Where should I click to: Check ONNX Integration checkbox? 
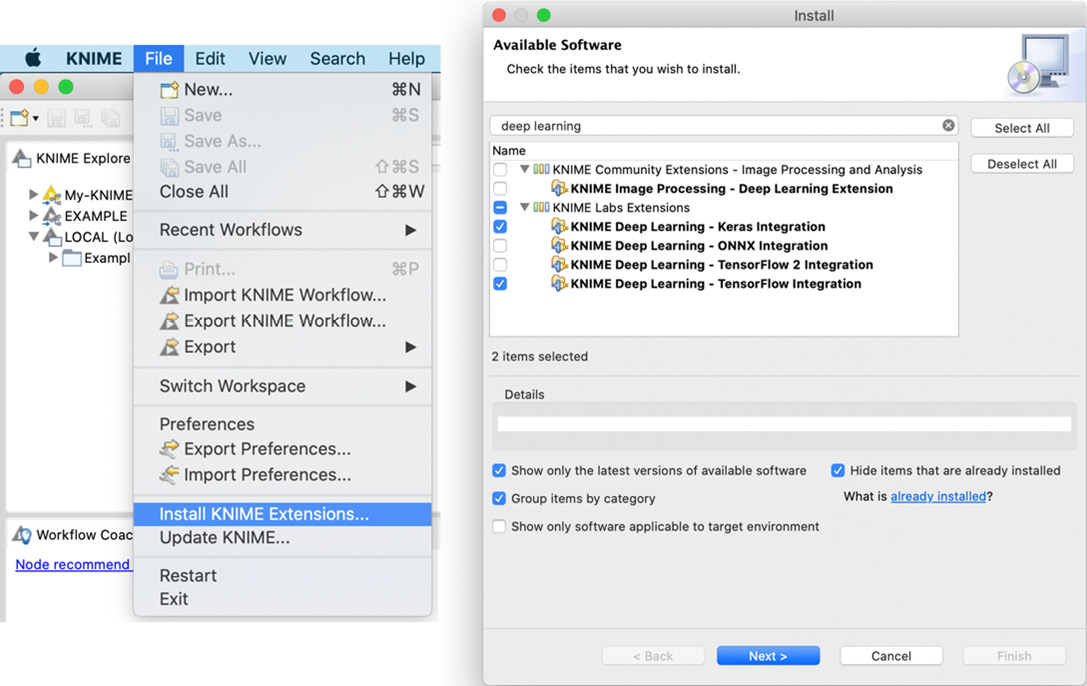coord(500,245)
